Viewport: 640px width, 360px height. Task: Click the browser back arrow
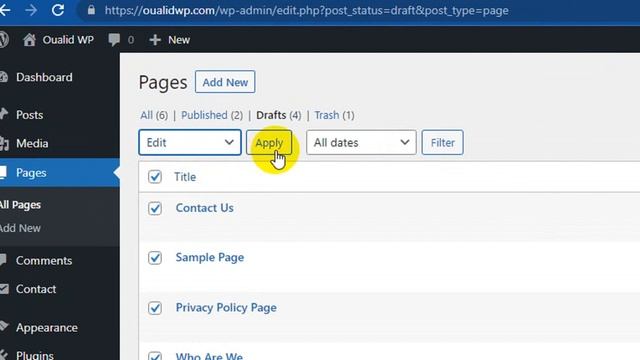pos(5,10)
